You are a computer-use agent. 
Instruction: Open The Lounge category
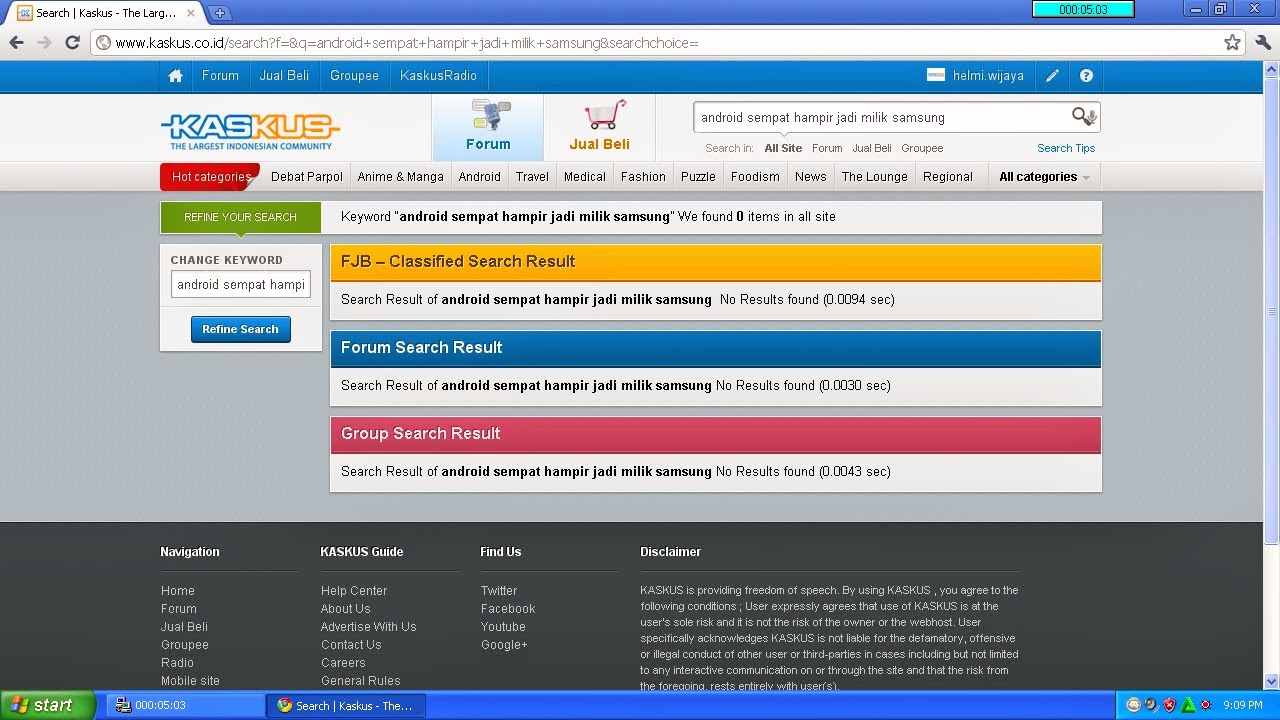[x=875, y=177]
